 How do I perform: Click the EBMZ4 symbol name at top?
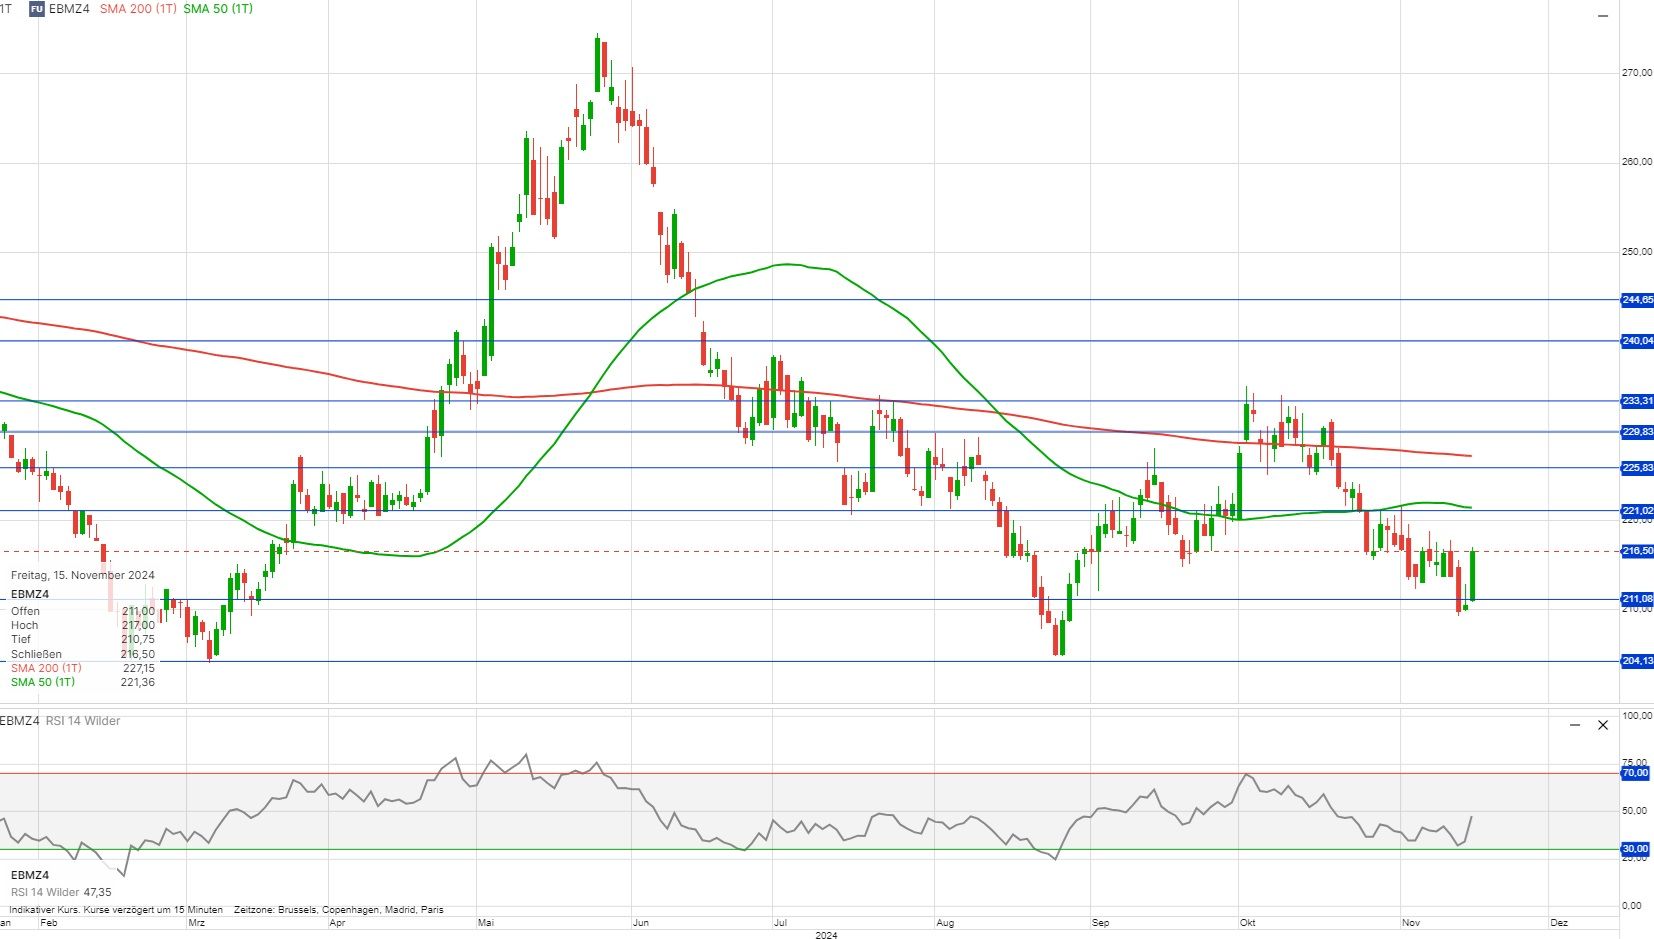pyautogui.click(x=69, y=9)
